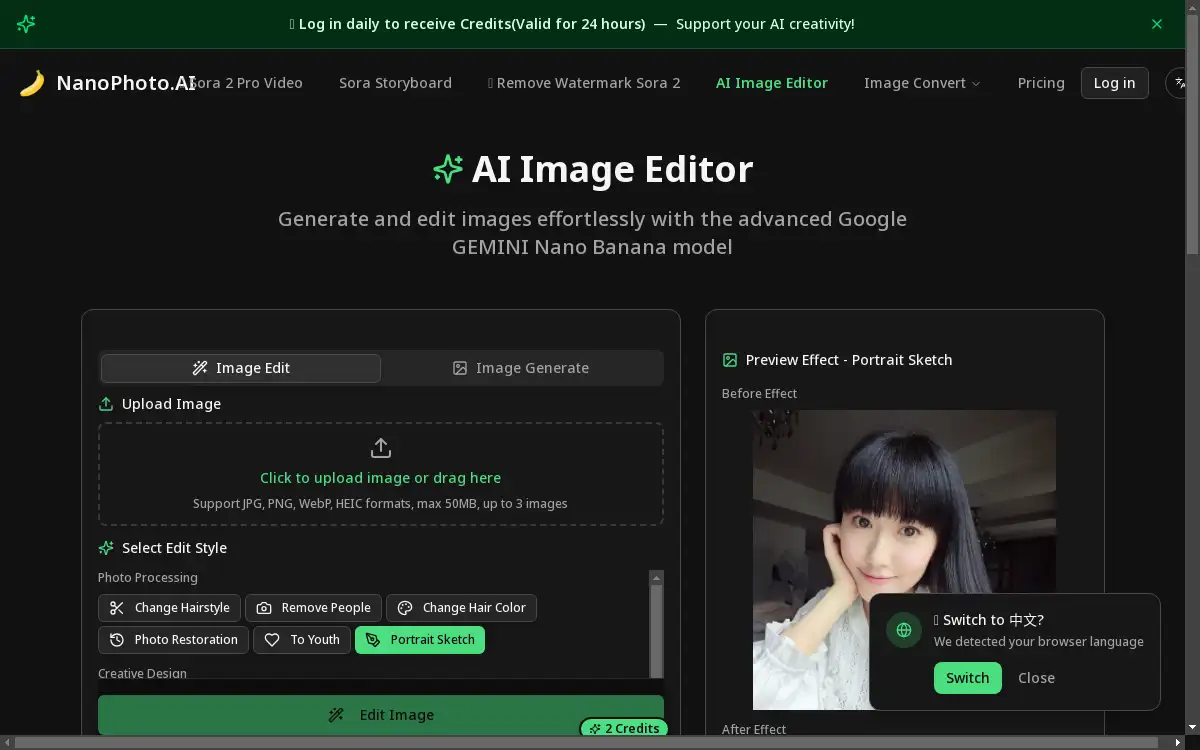Click NanoPhoto.AI brand name

click(126, 83)
